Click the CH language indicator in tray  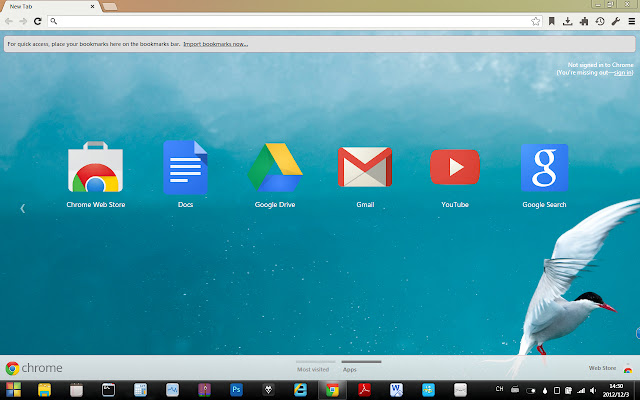point(499,389)
